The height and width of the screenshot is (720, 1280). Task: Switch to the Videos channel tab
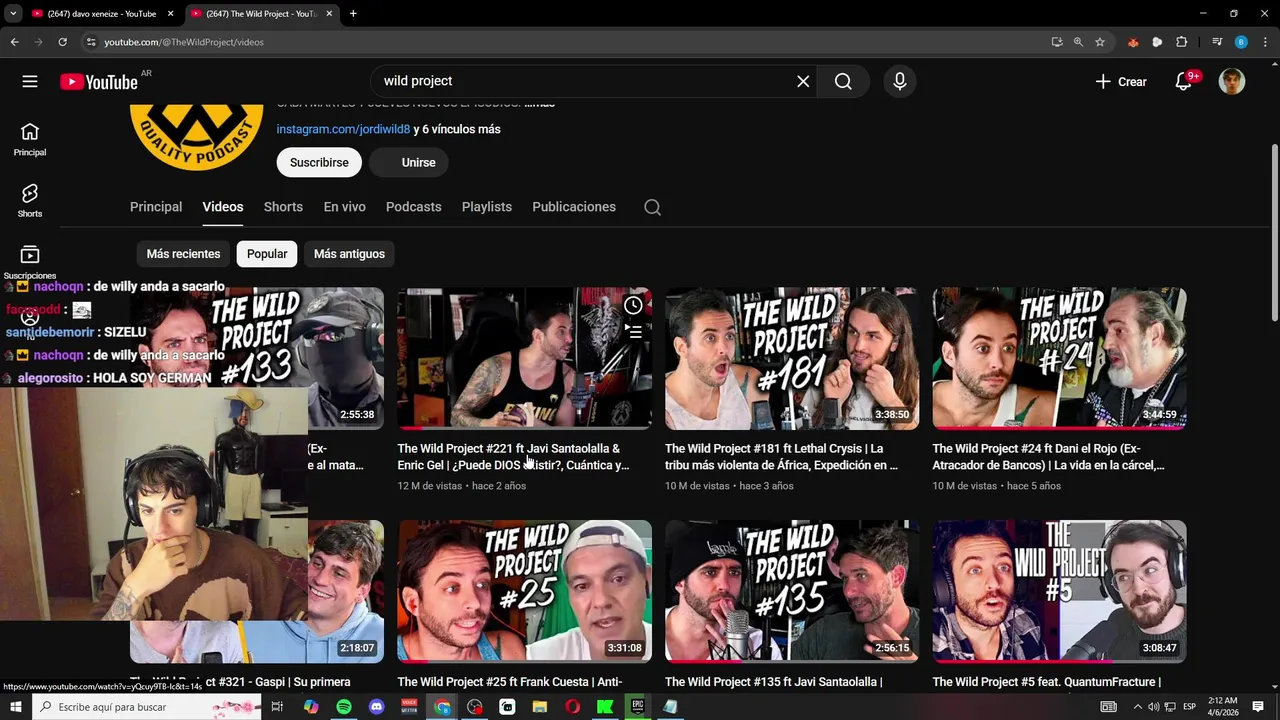pos(223,207)
